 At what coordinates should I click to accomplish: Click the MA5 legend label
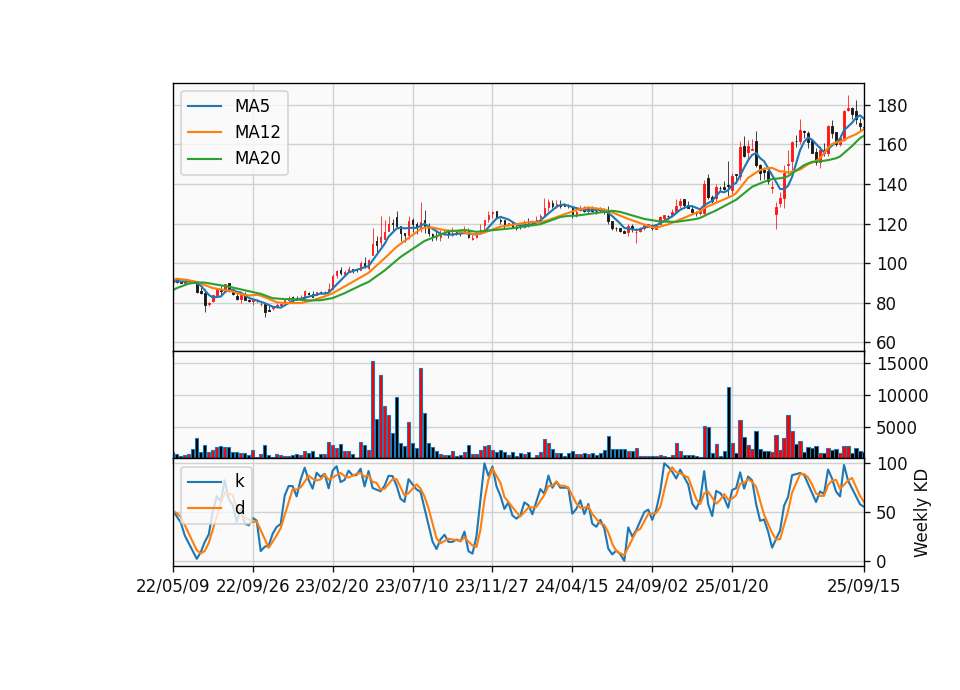pos(252,106)
